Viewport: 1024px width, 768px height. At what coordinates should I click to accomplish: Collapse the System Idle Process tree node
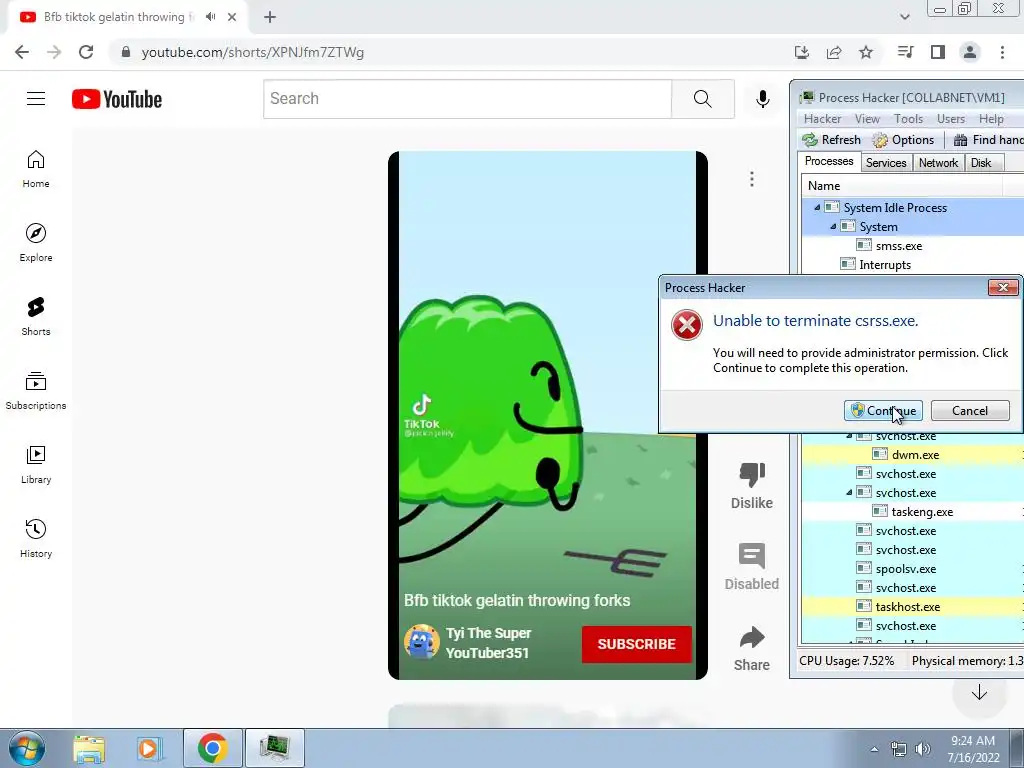[x=817, y=208]
